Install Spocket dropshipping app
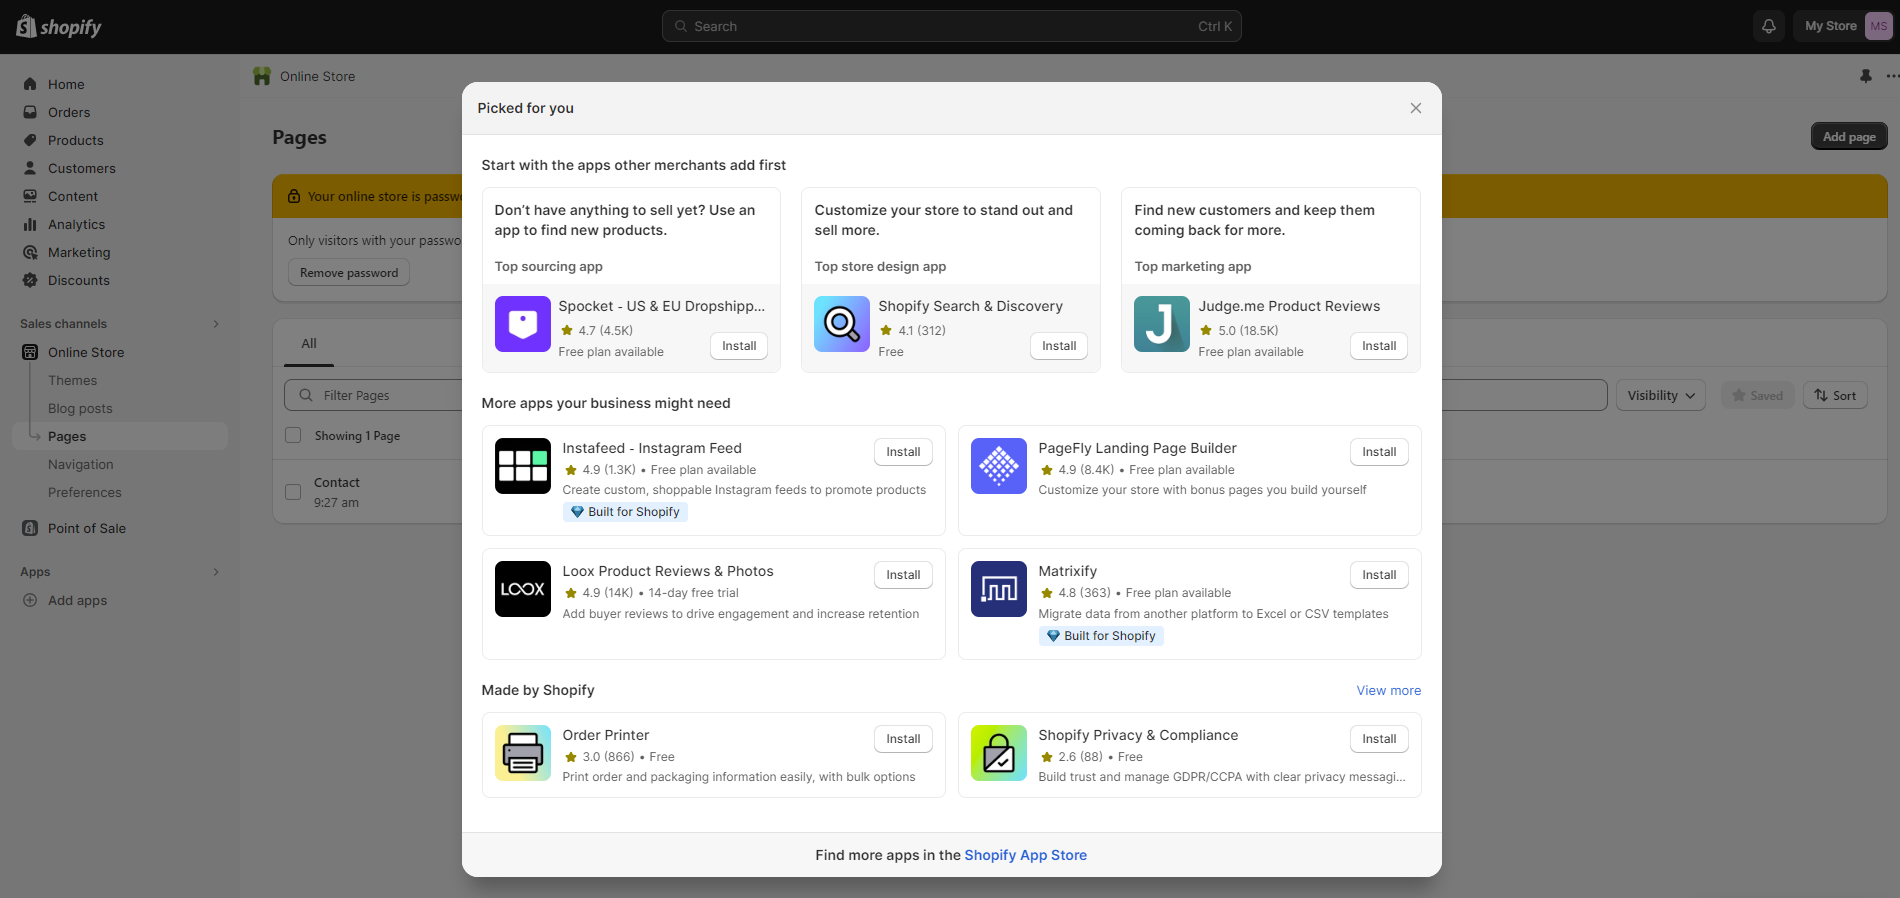This screenshot has height=898, width=1900. pos(739,346)
